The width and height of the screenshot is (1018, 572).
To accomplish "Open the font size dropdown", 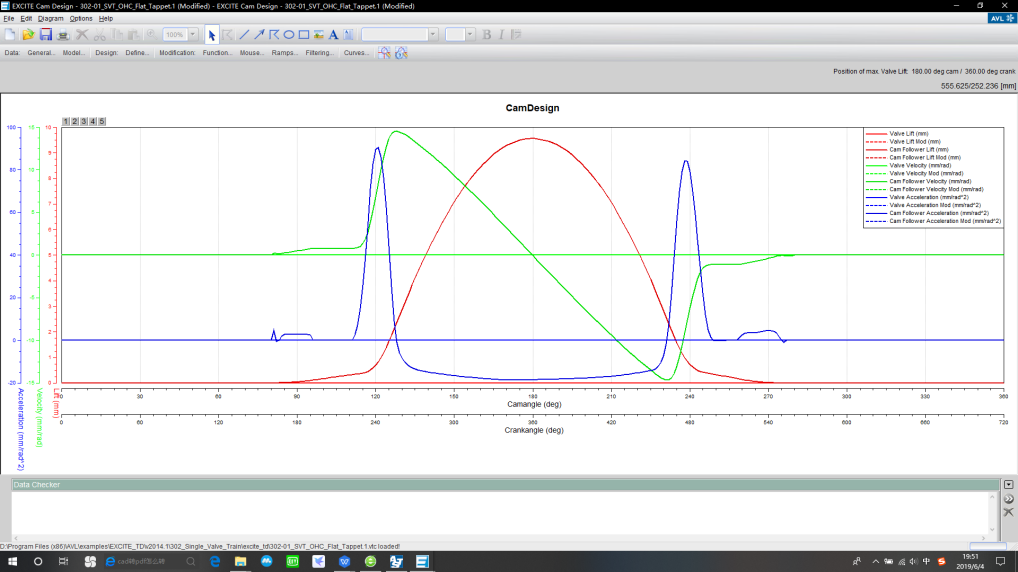I will coord(471,34).
